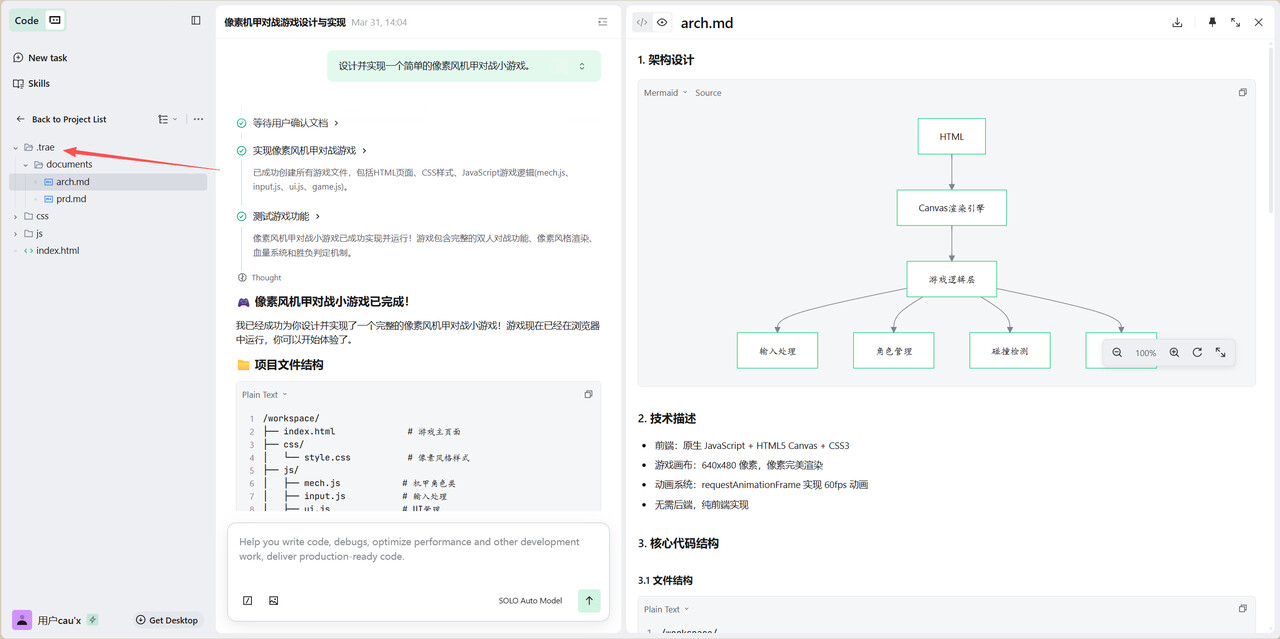Image resolution: width=1280 pixels, height=639 pixels.
Task: Reset the Mermaid diagram view
Action: click(1197, 352)
